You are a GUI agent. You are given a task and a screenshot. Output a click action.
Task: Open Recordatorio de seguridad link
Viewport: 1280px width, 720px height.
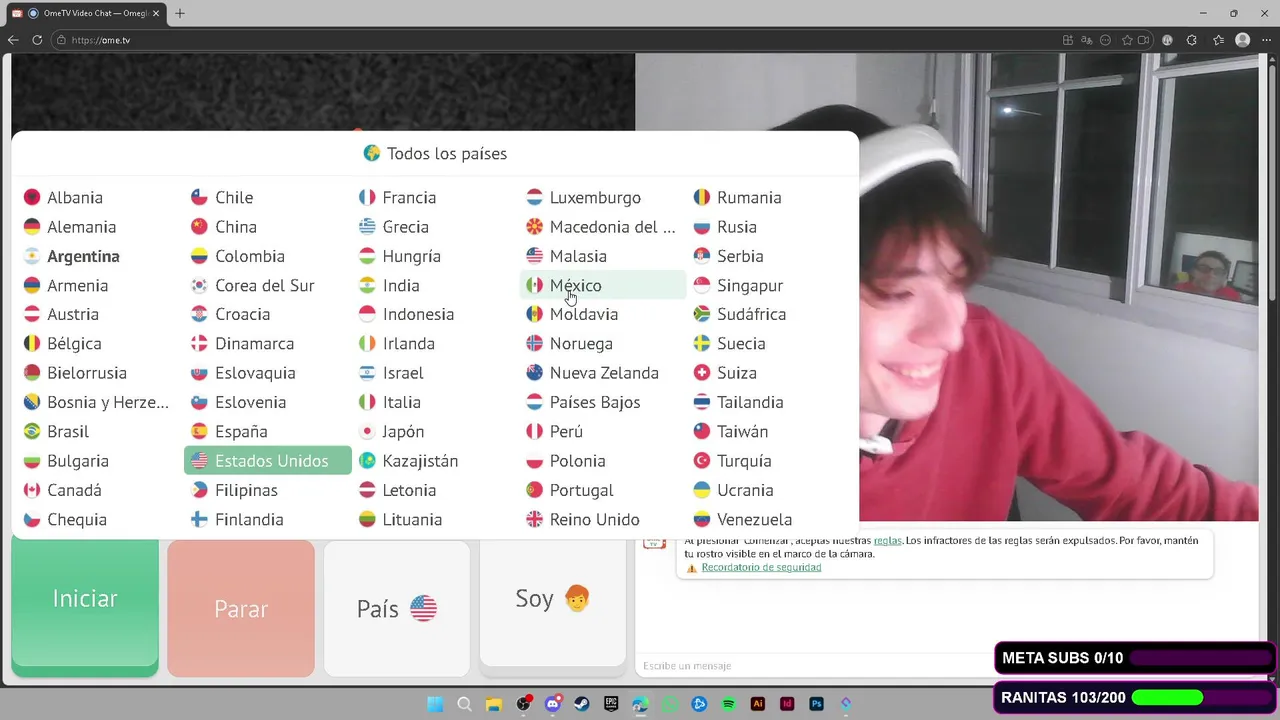tap(761, 567)
